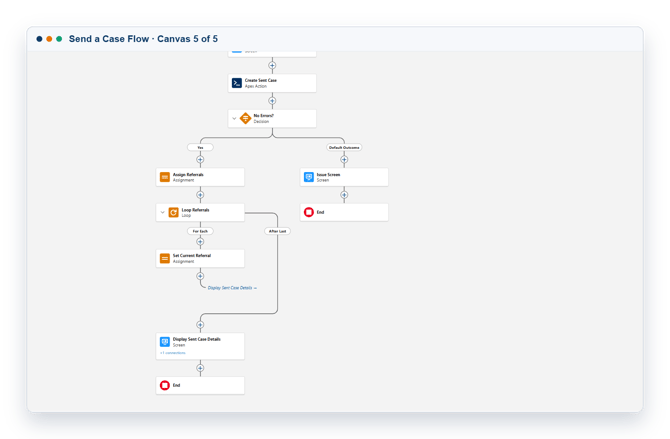
Task: Collapse the No Errors? decision chevron
Action: click(234, 118)
